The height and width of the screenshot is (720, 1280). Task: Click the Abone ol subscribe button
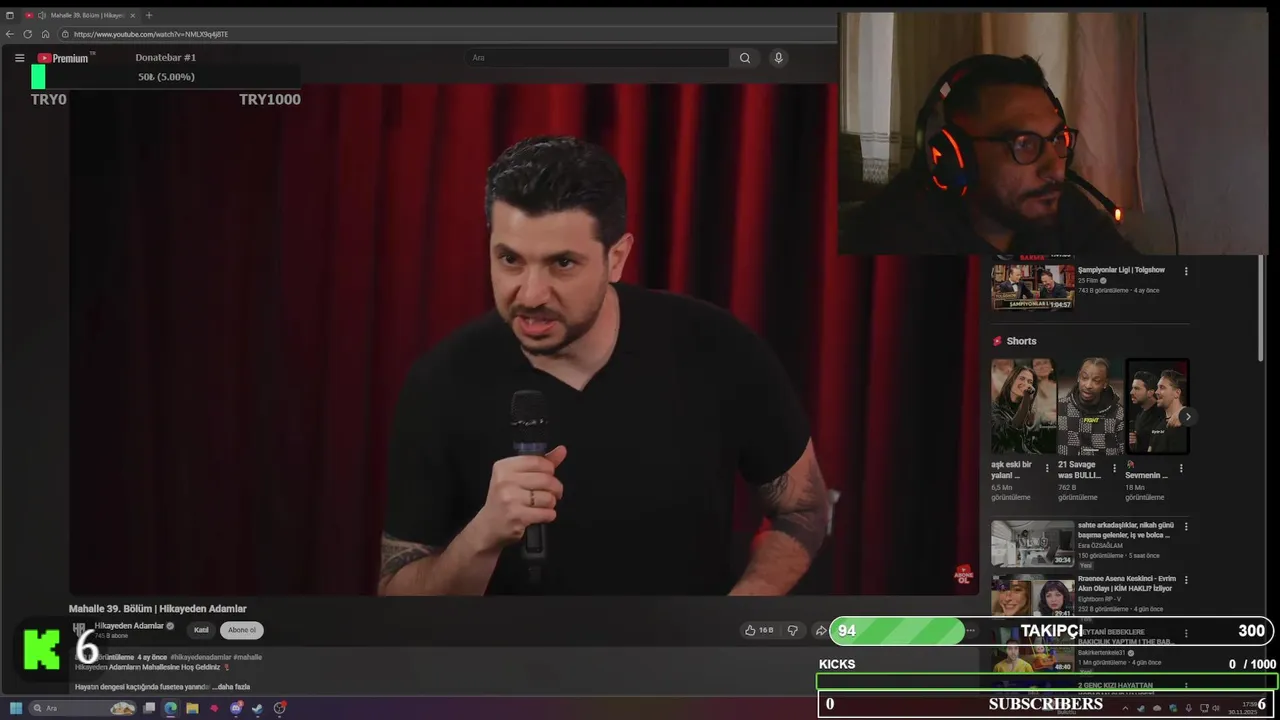coord(241,630)
